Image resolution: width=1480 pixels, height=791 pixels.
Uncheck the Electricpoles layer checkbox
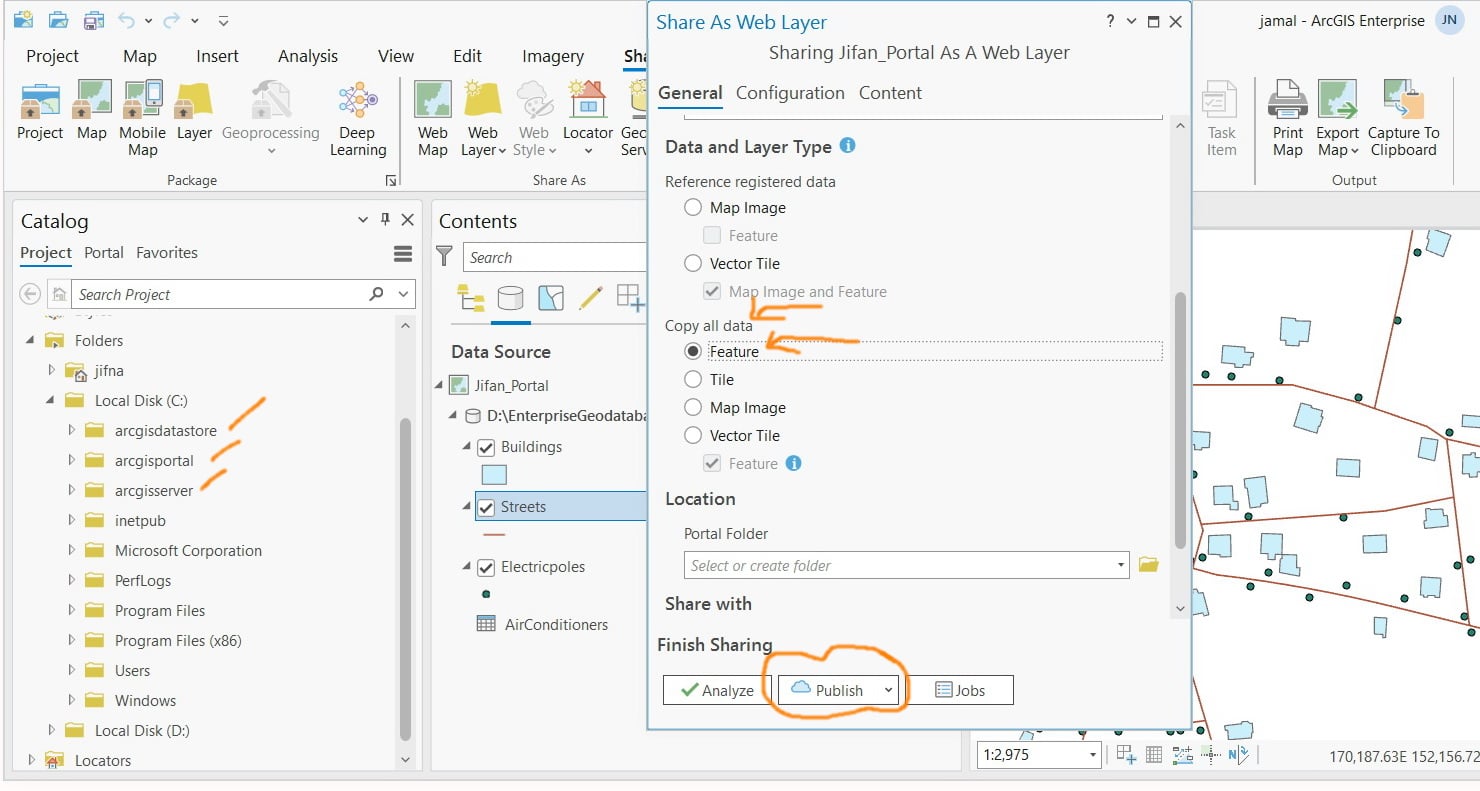(x=486, y=567)
